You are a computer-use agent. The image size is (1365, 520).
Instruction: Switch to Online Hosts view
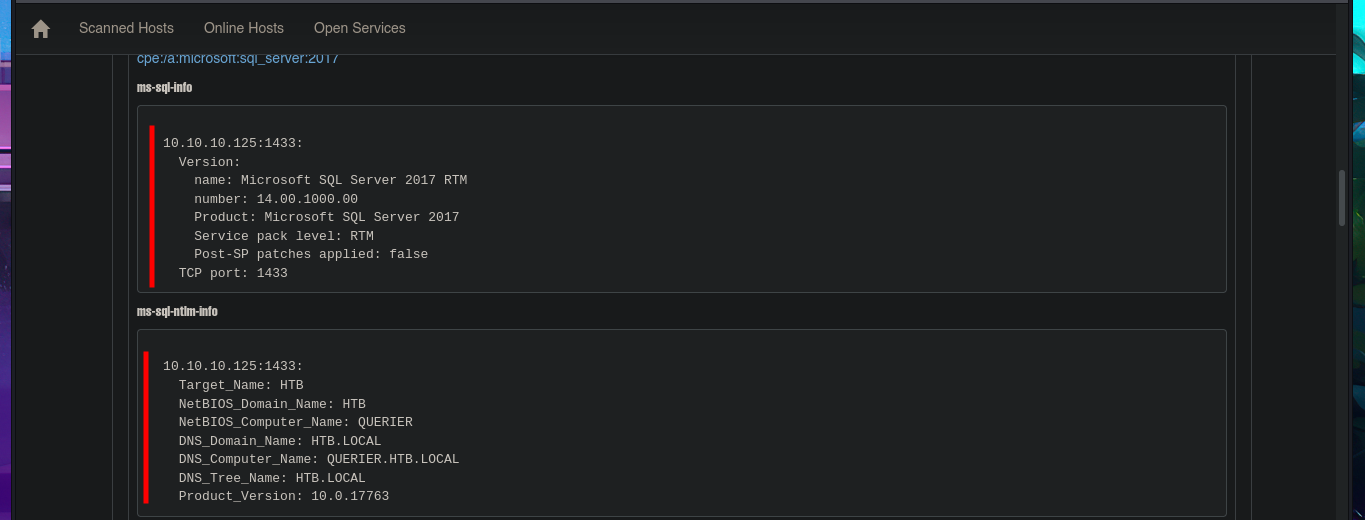[x=244, y=28]
